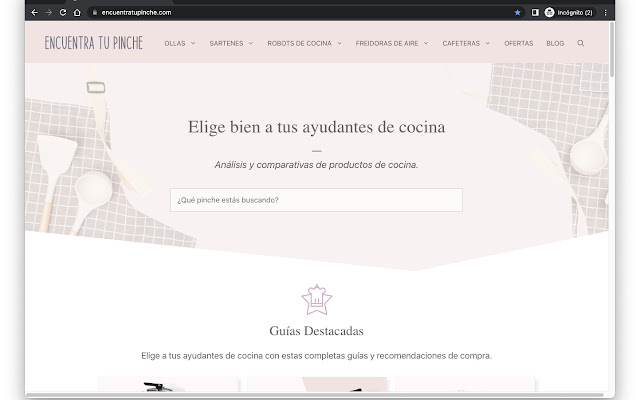The height and width of the screenshot is (400, 640).
Task: Expand the OLLAS dropdown chevron
Action: point(193,43)
